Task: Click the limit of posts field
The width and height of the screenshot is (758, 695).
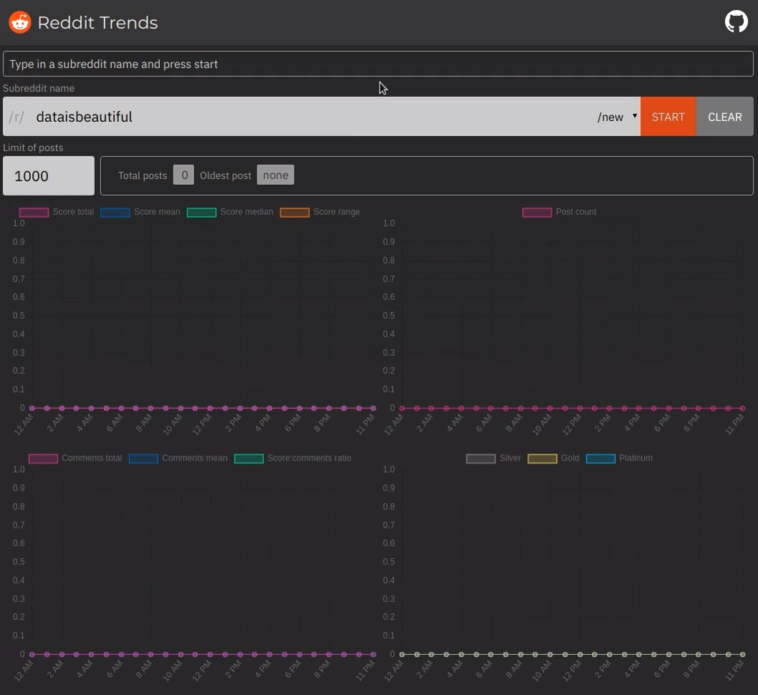Action: tap(49, 176)
